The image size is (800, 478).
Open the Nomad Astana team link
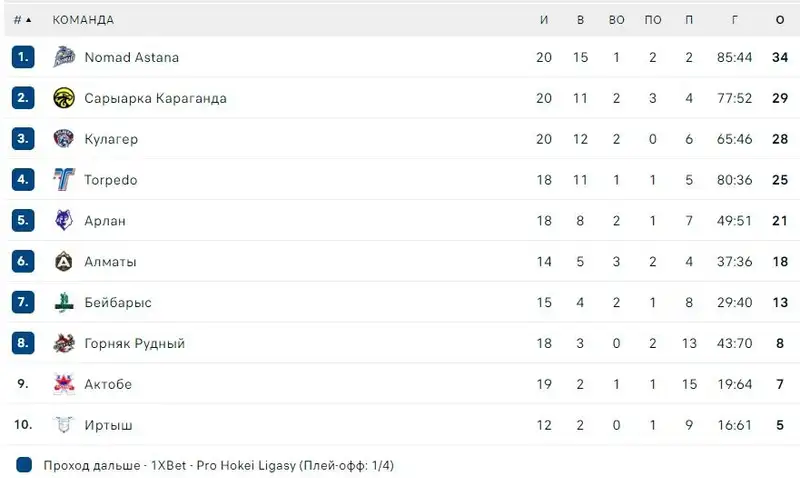click(132, 57)
